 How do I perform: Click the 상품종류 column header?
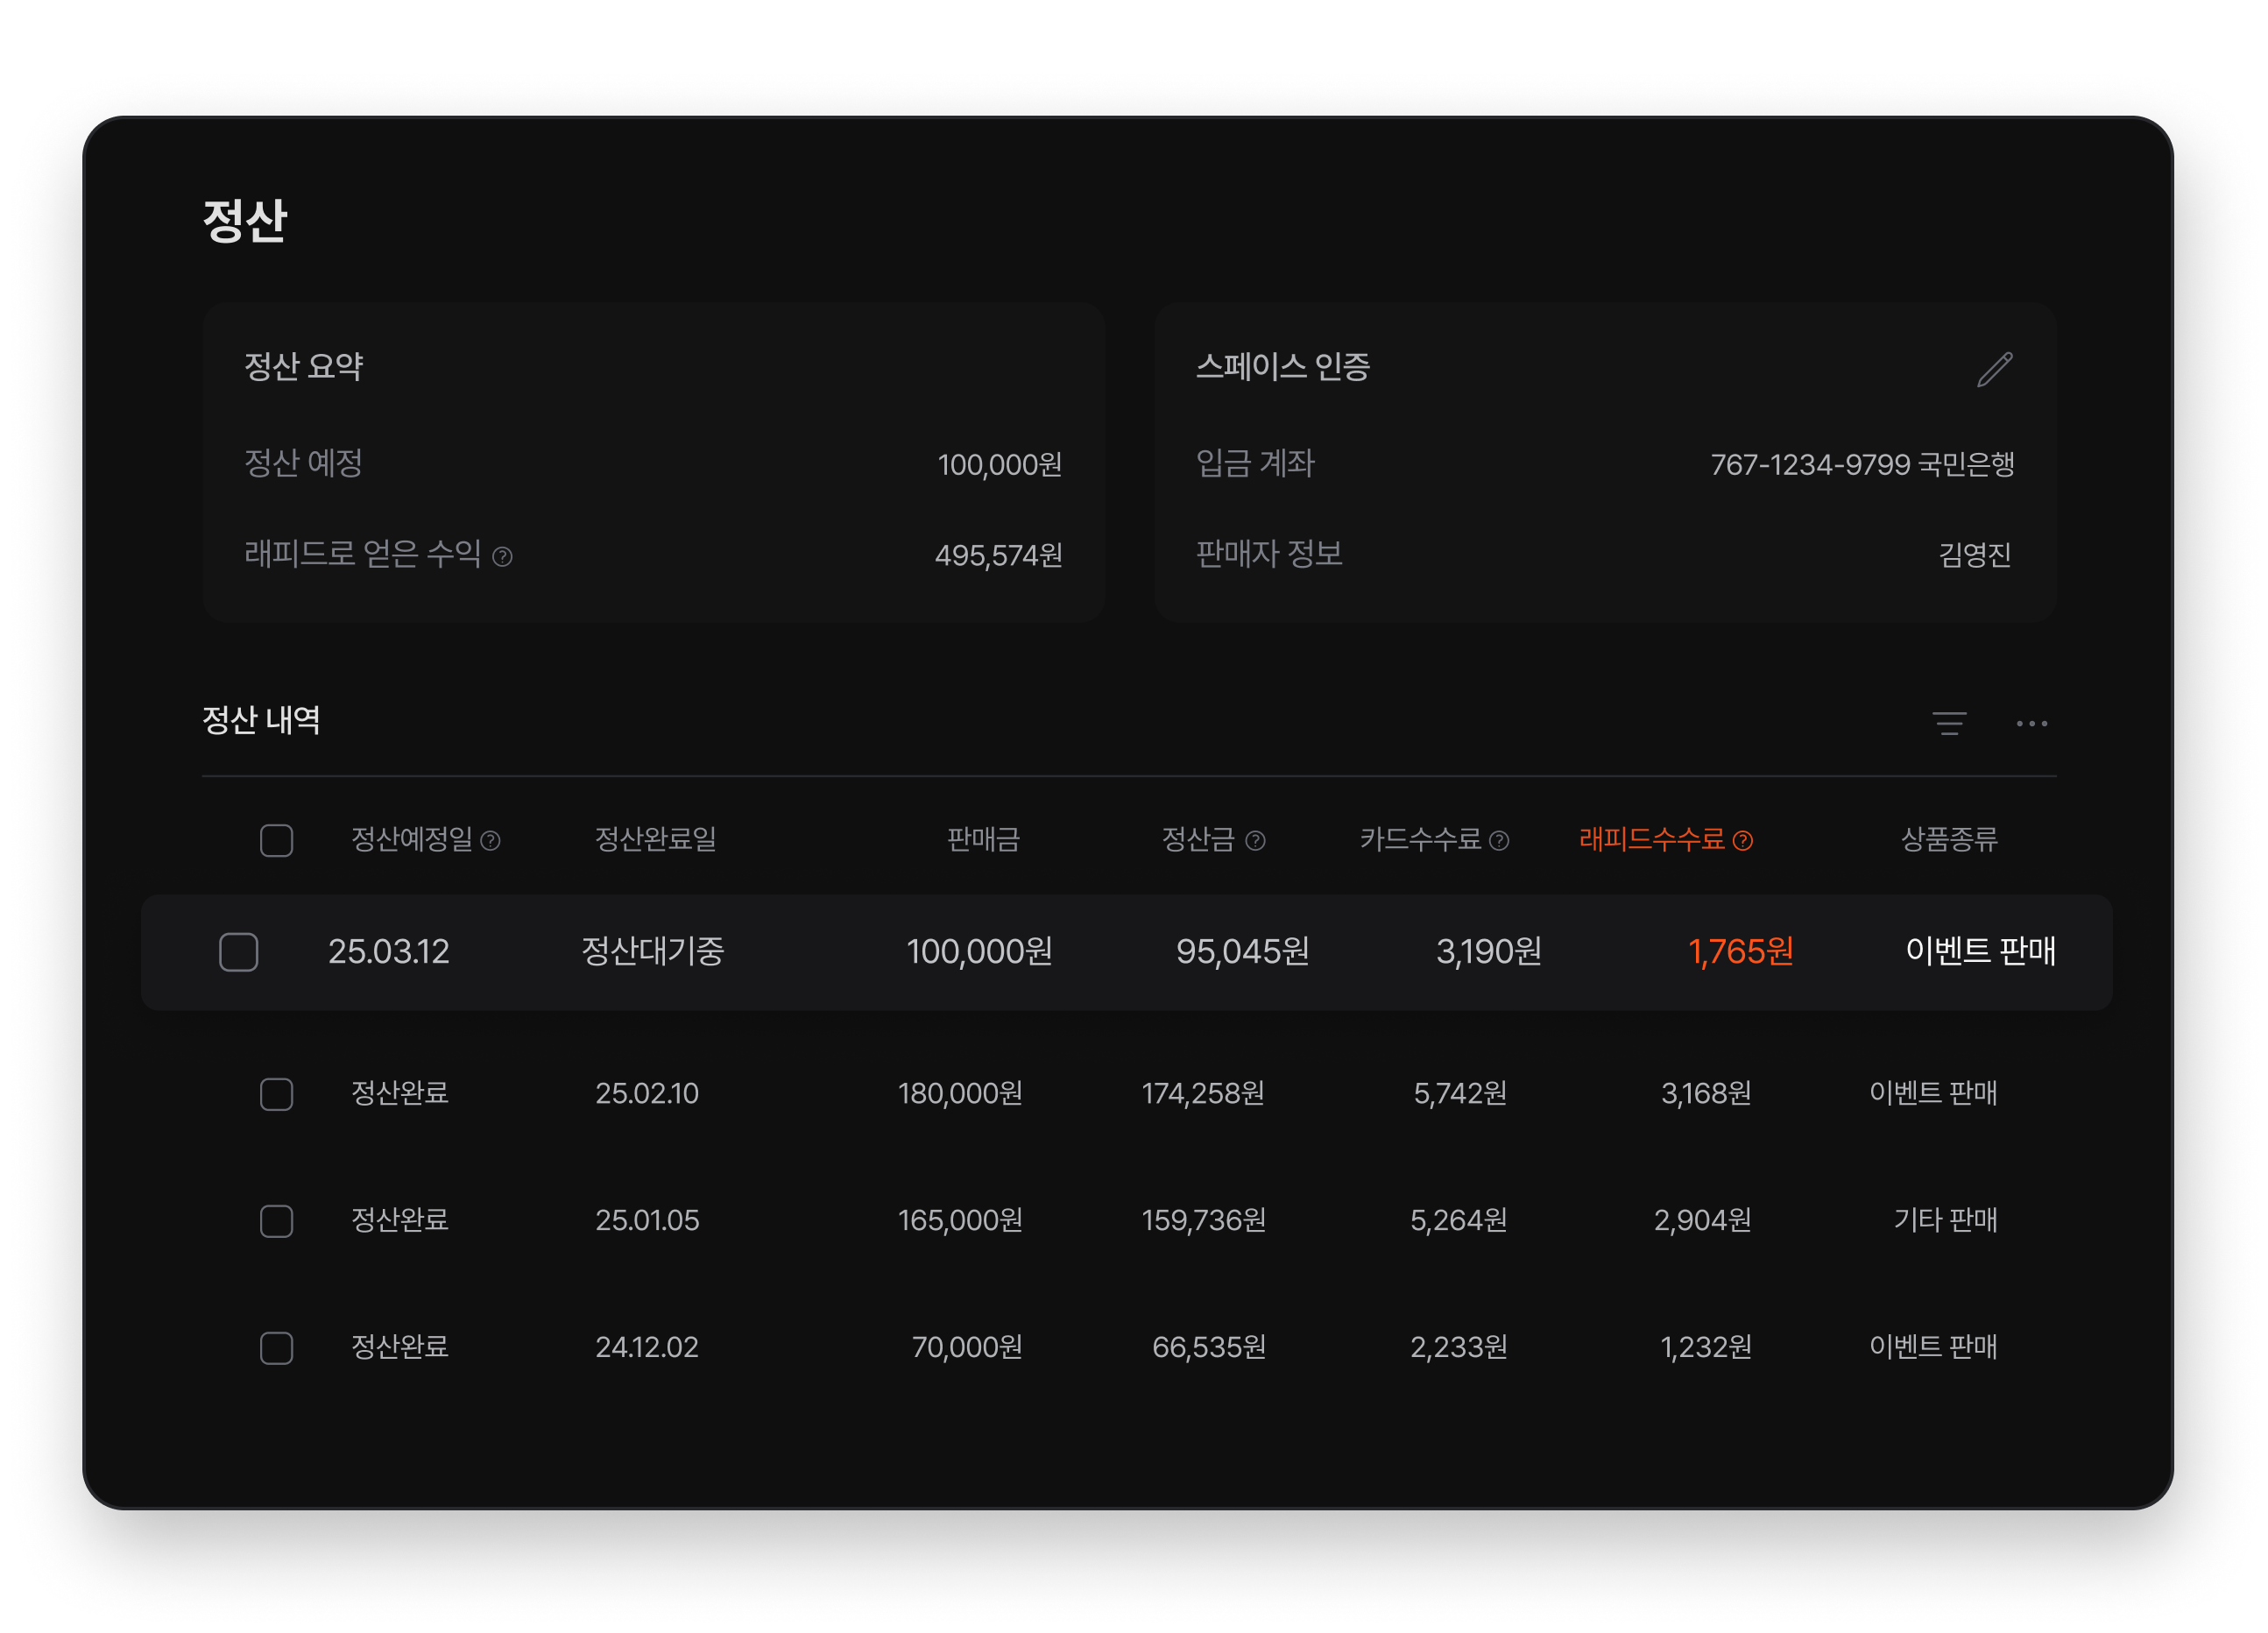1950,841
